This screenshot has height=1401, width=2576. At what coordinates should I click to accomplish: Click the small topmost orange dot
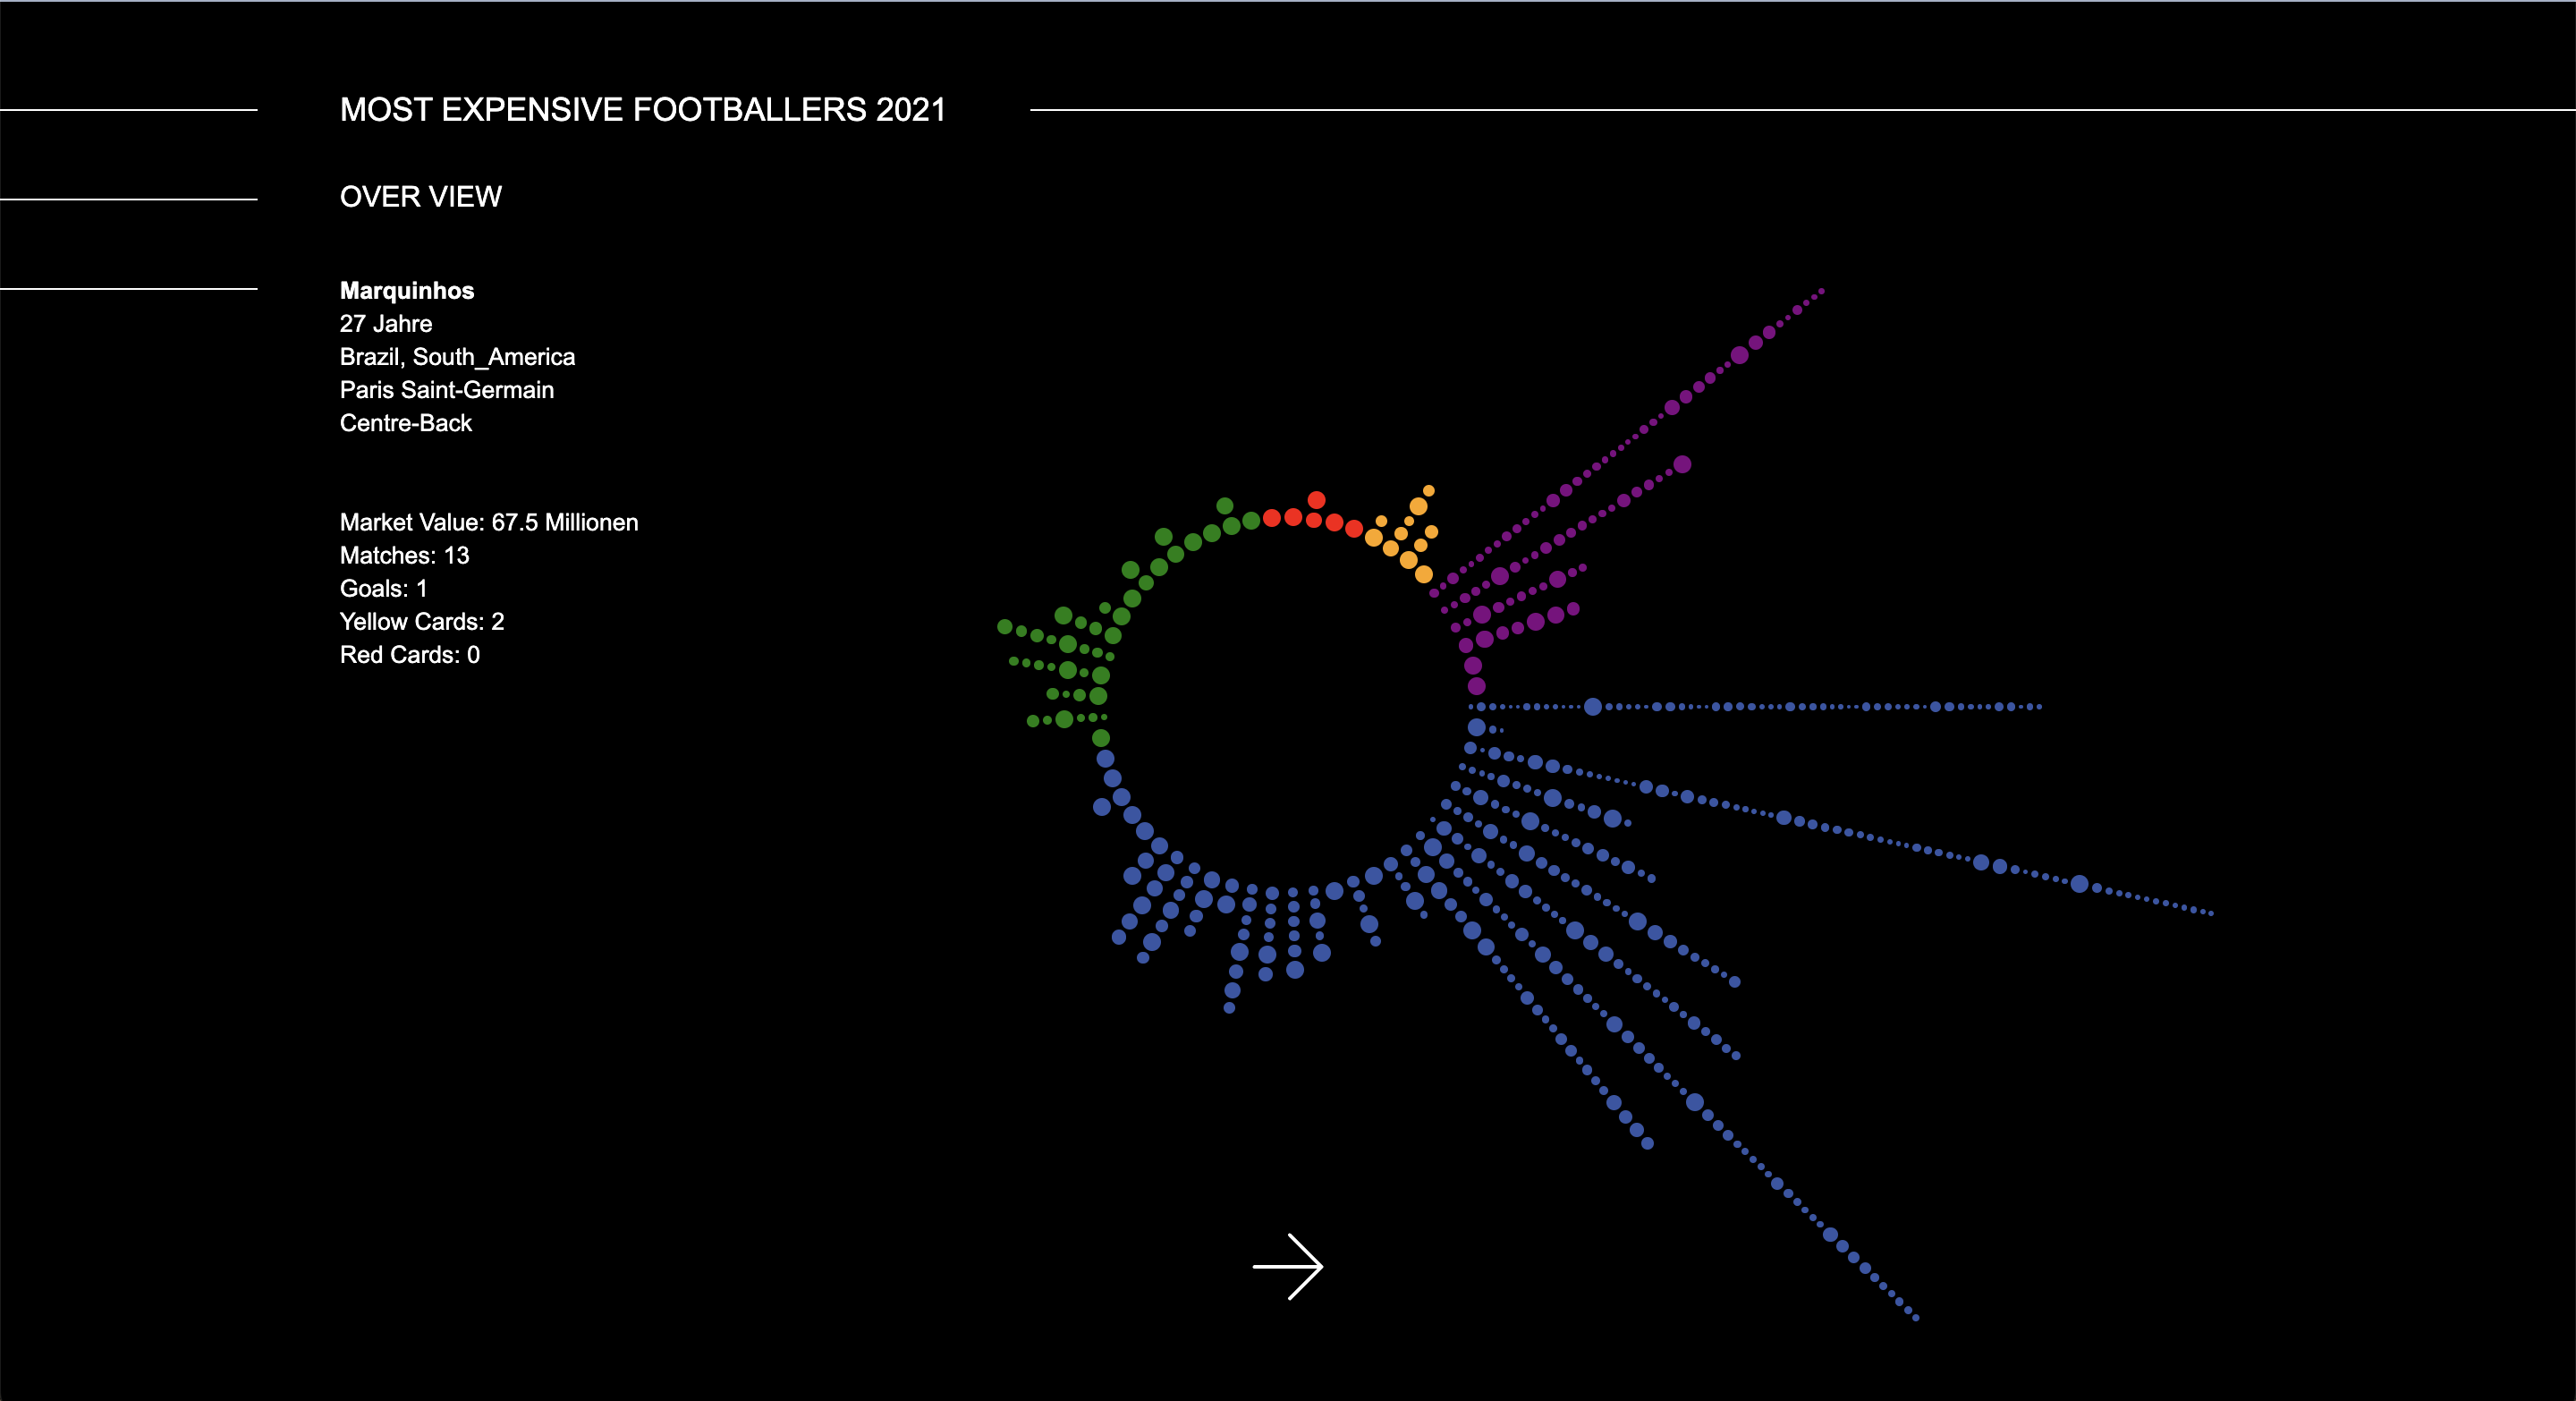(1428, 490)
